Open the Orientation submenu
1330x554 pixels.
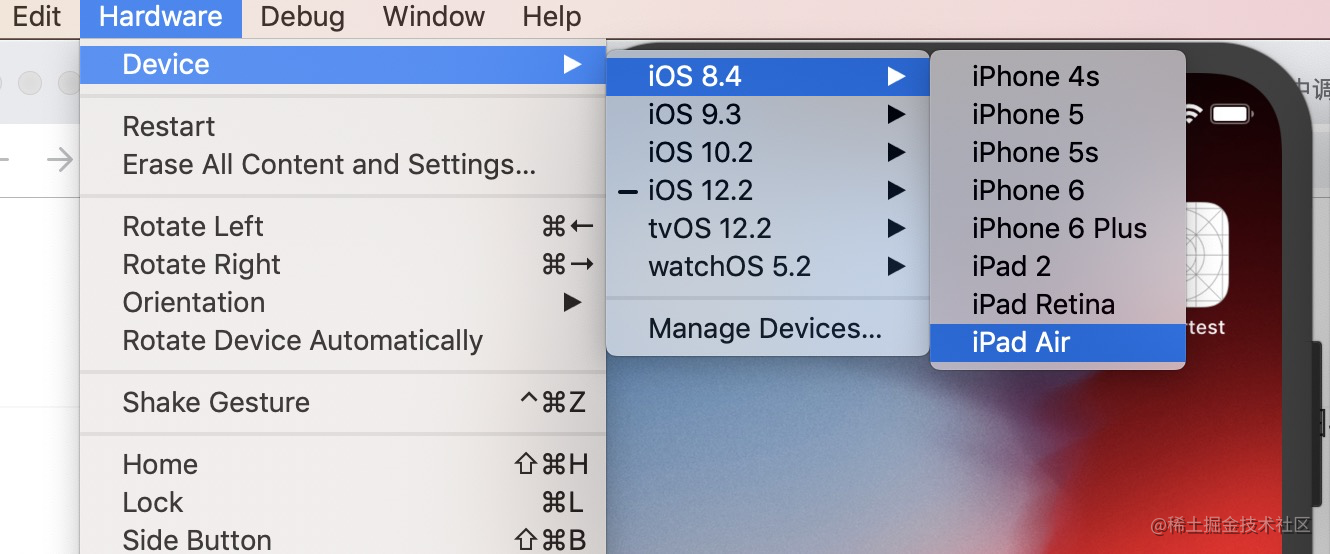pos(343,302)
